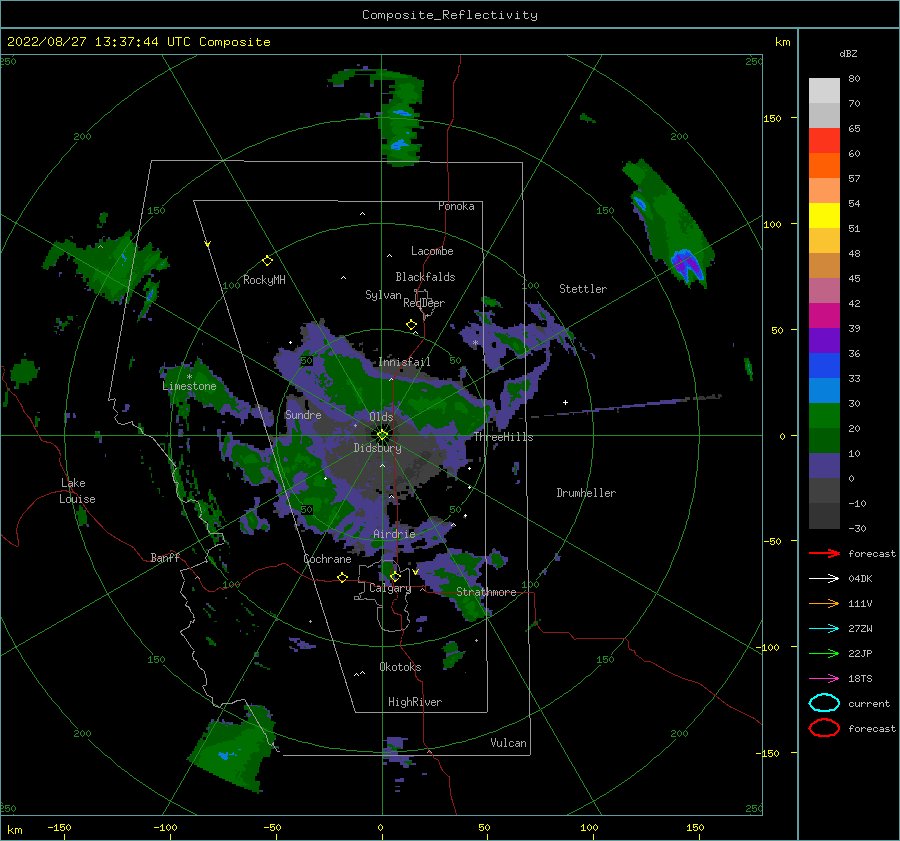The image size is (900, 841).
Task: Click the Sylvan label
Action: (x=383, y=295)
